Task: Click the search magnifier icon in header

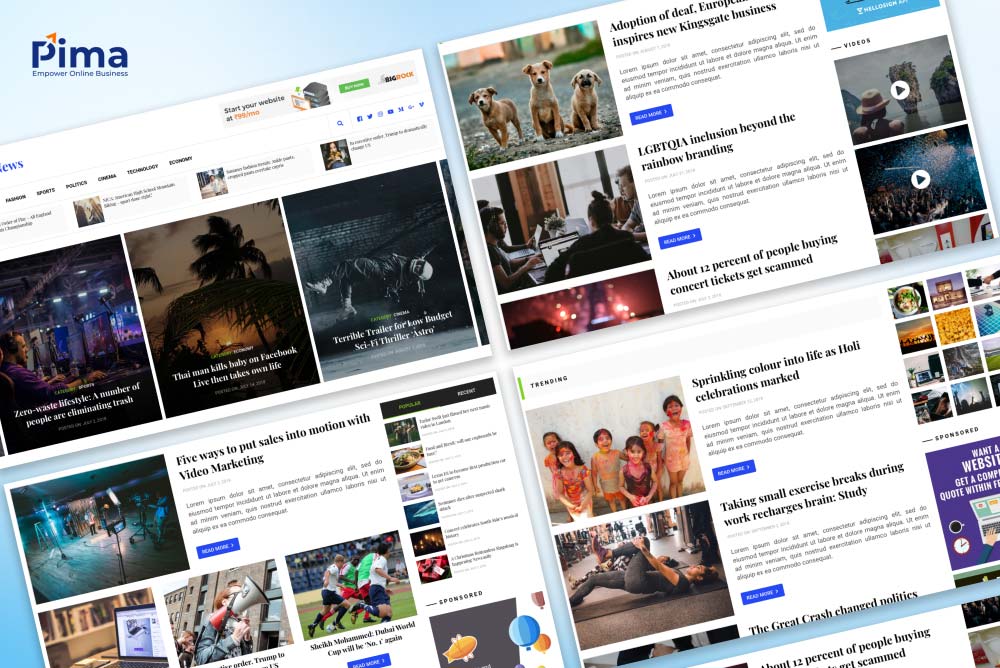Action: click(340, 124)
